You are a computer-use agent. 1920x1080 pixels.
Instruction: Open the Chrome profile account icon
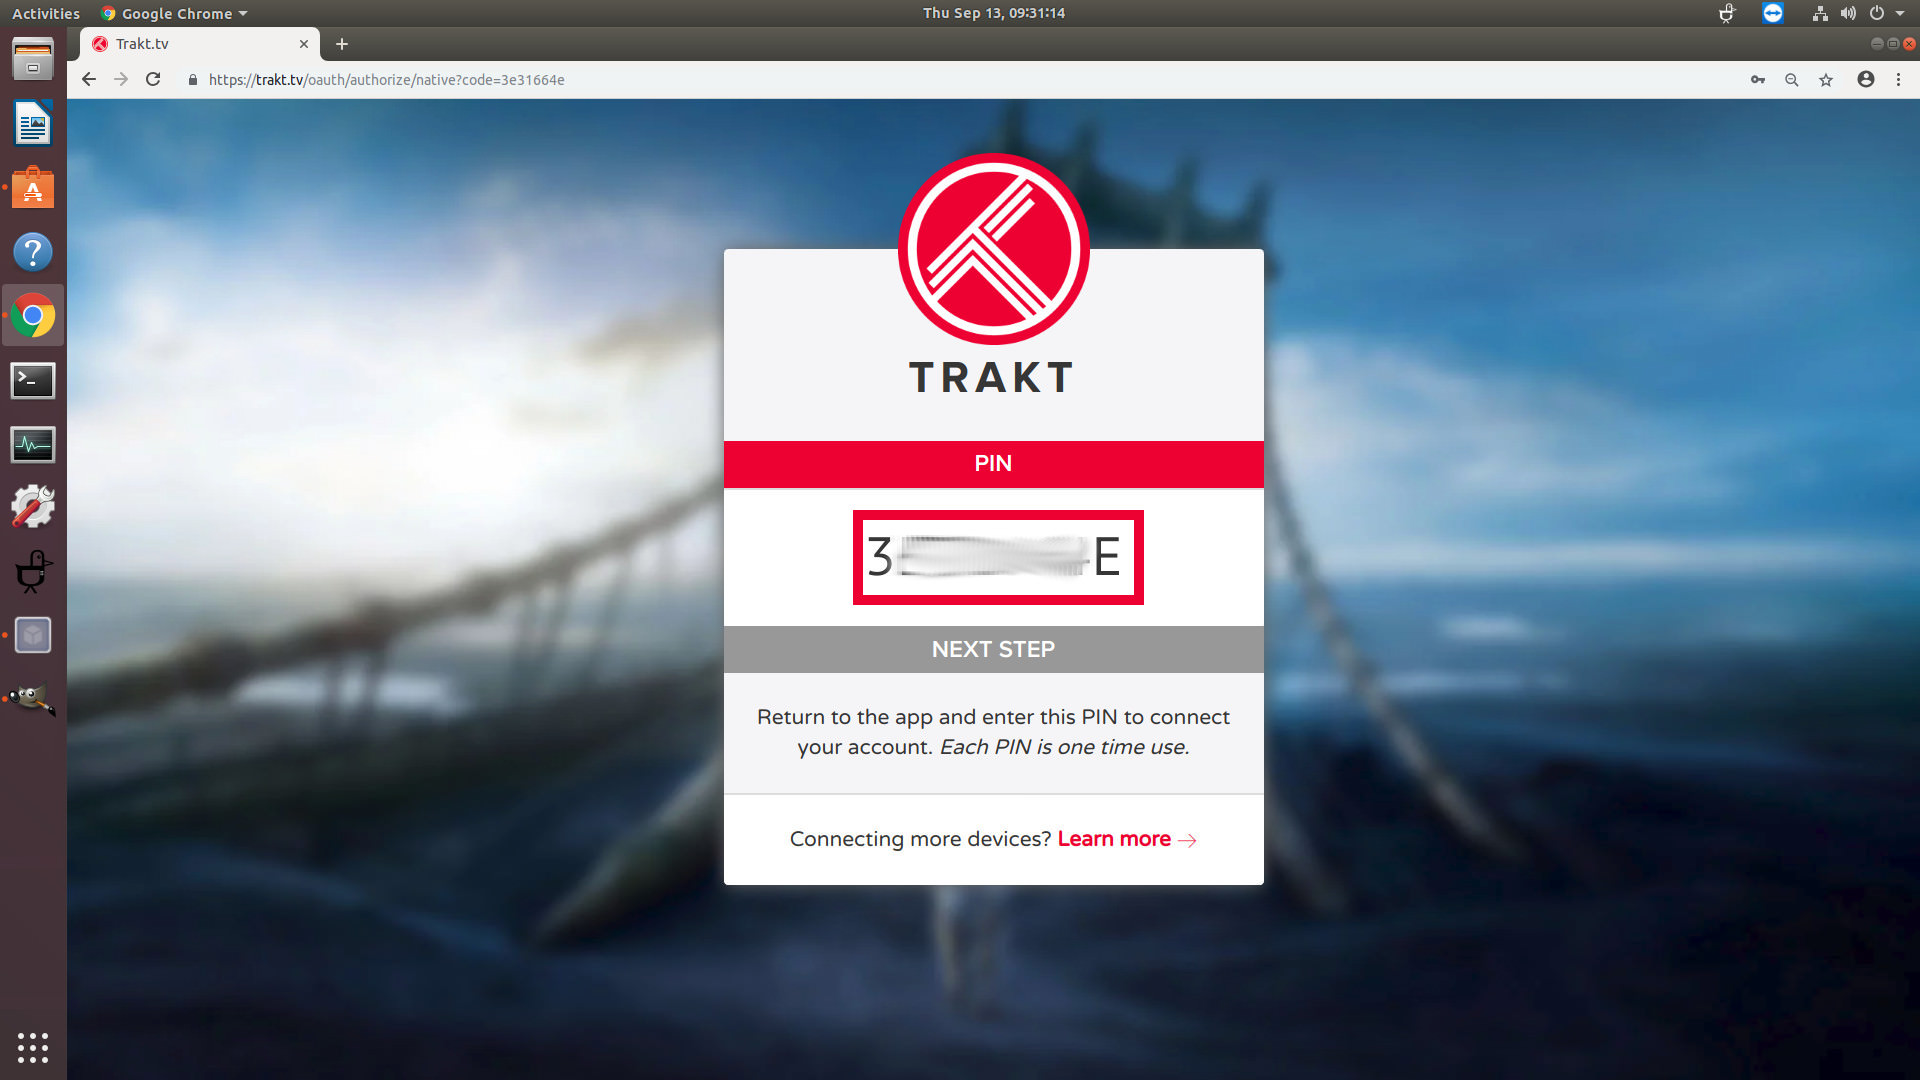1866,80
